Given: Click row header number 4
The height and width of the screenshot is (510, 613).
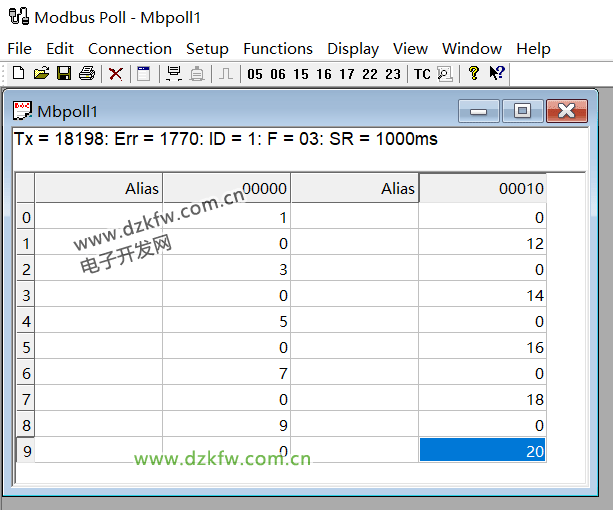Looking at the screenshot, I should 26,320.
